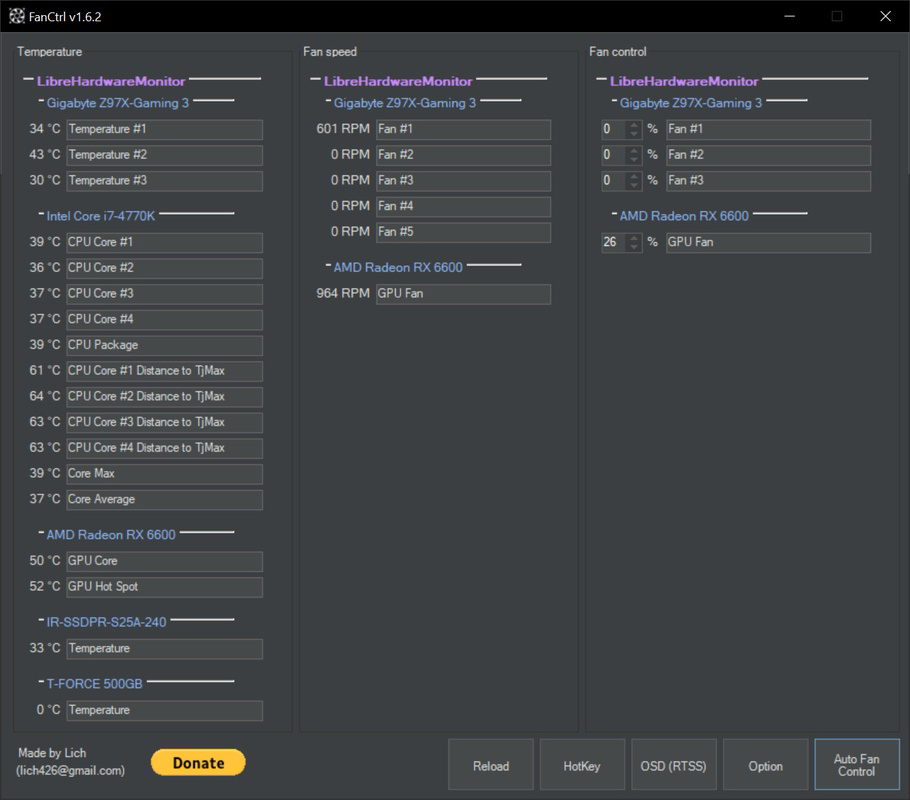Collapse LibreHardwareMonitor group in Fan speed panel

(x=315, y=79)
